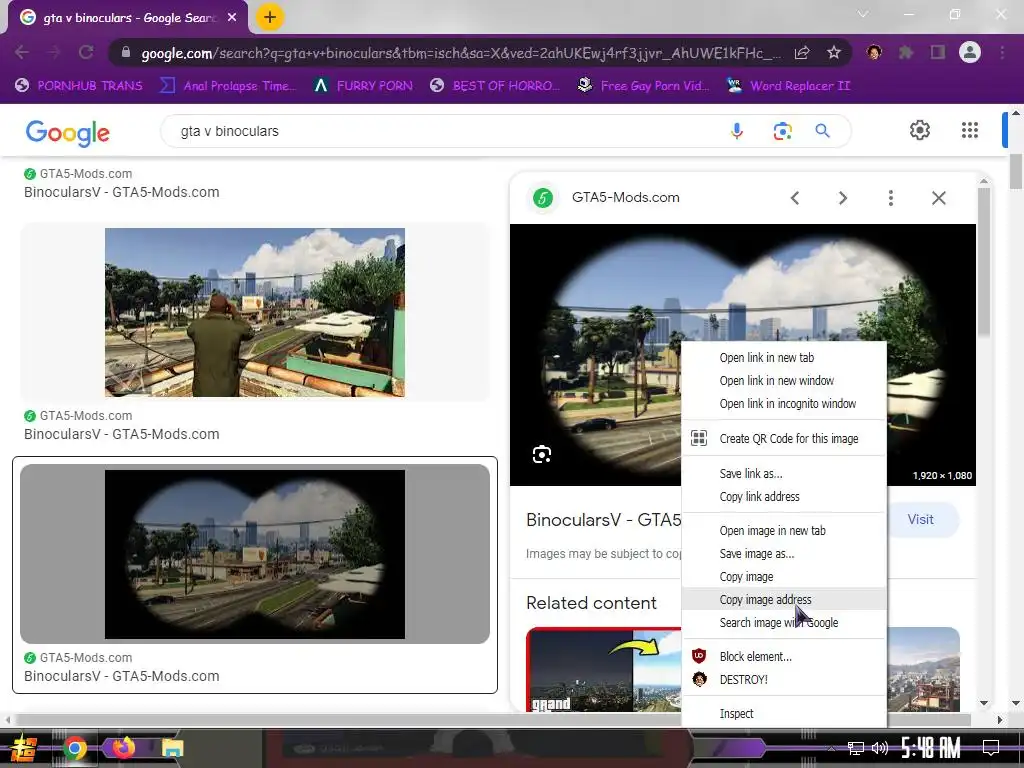This screenshot has width=1024, height=768.
Task: Click the GTA5-Mods.com favicon in preview header
Action: tap(543, 197)
